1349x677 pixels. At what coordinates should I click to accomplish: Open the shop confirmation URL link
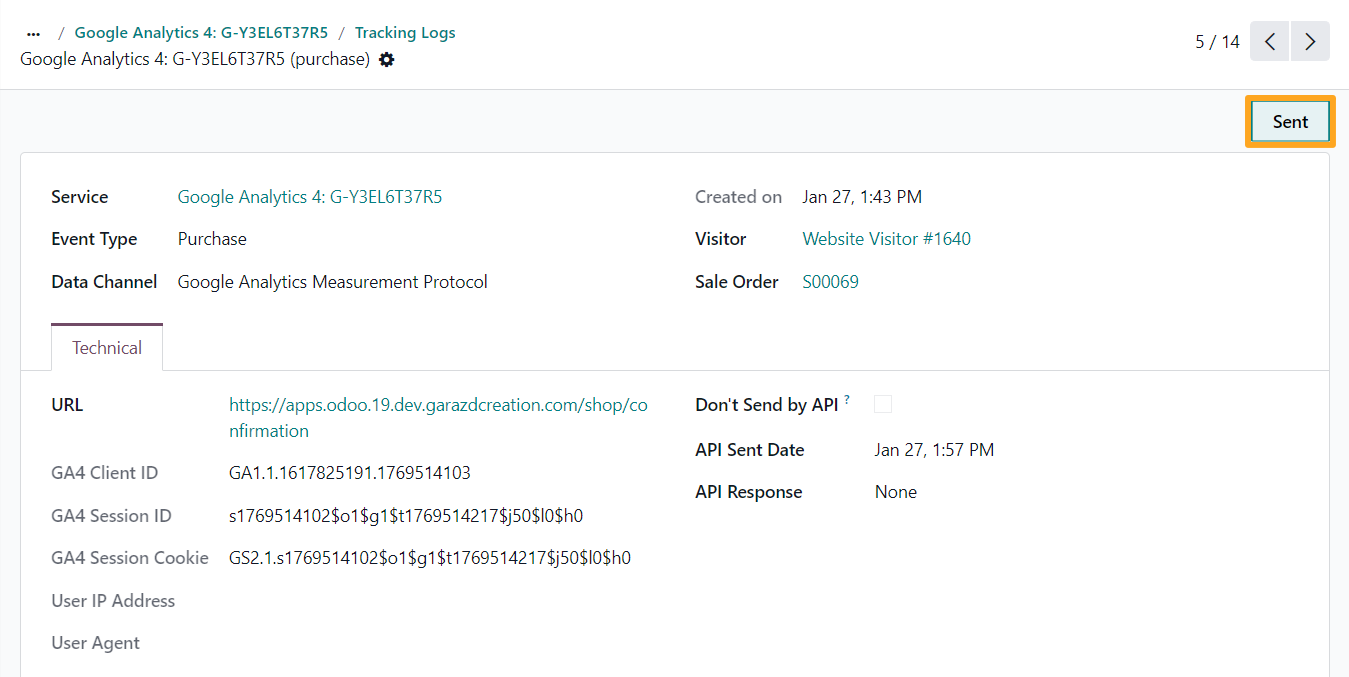(x=438, y=418)
